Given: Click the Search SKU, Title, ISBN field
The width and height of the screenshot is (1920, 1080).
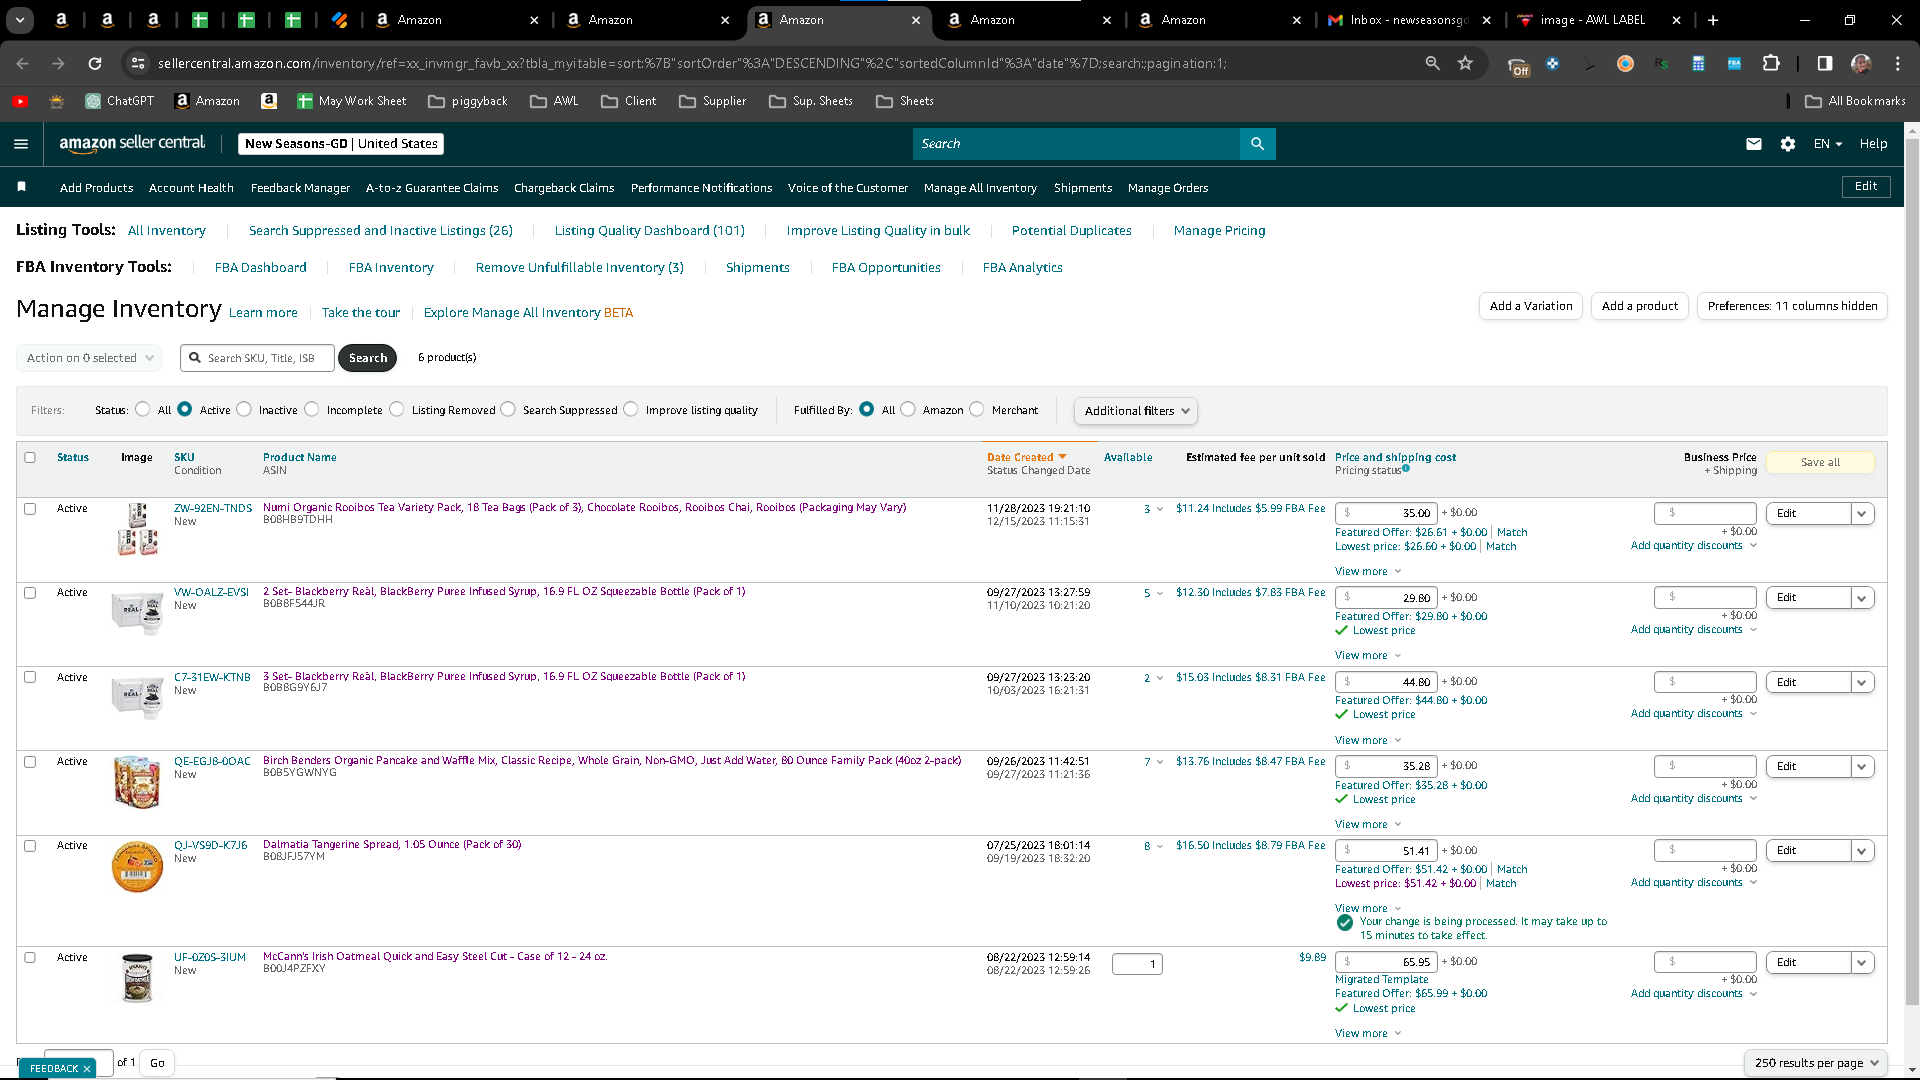Looking at the screenshot, I should tap(258, 358).
